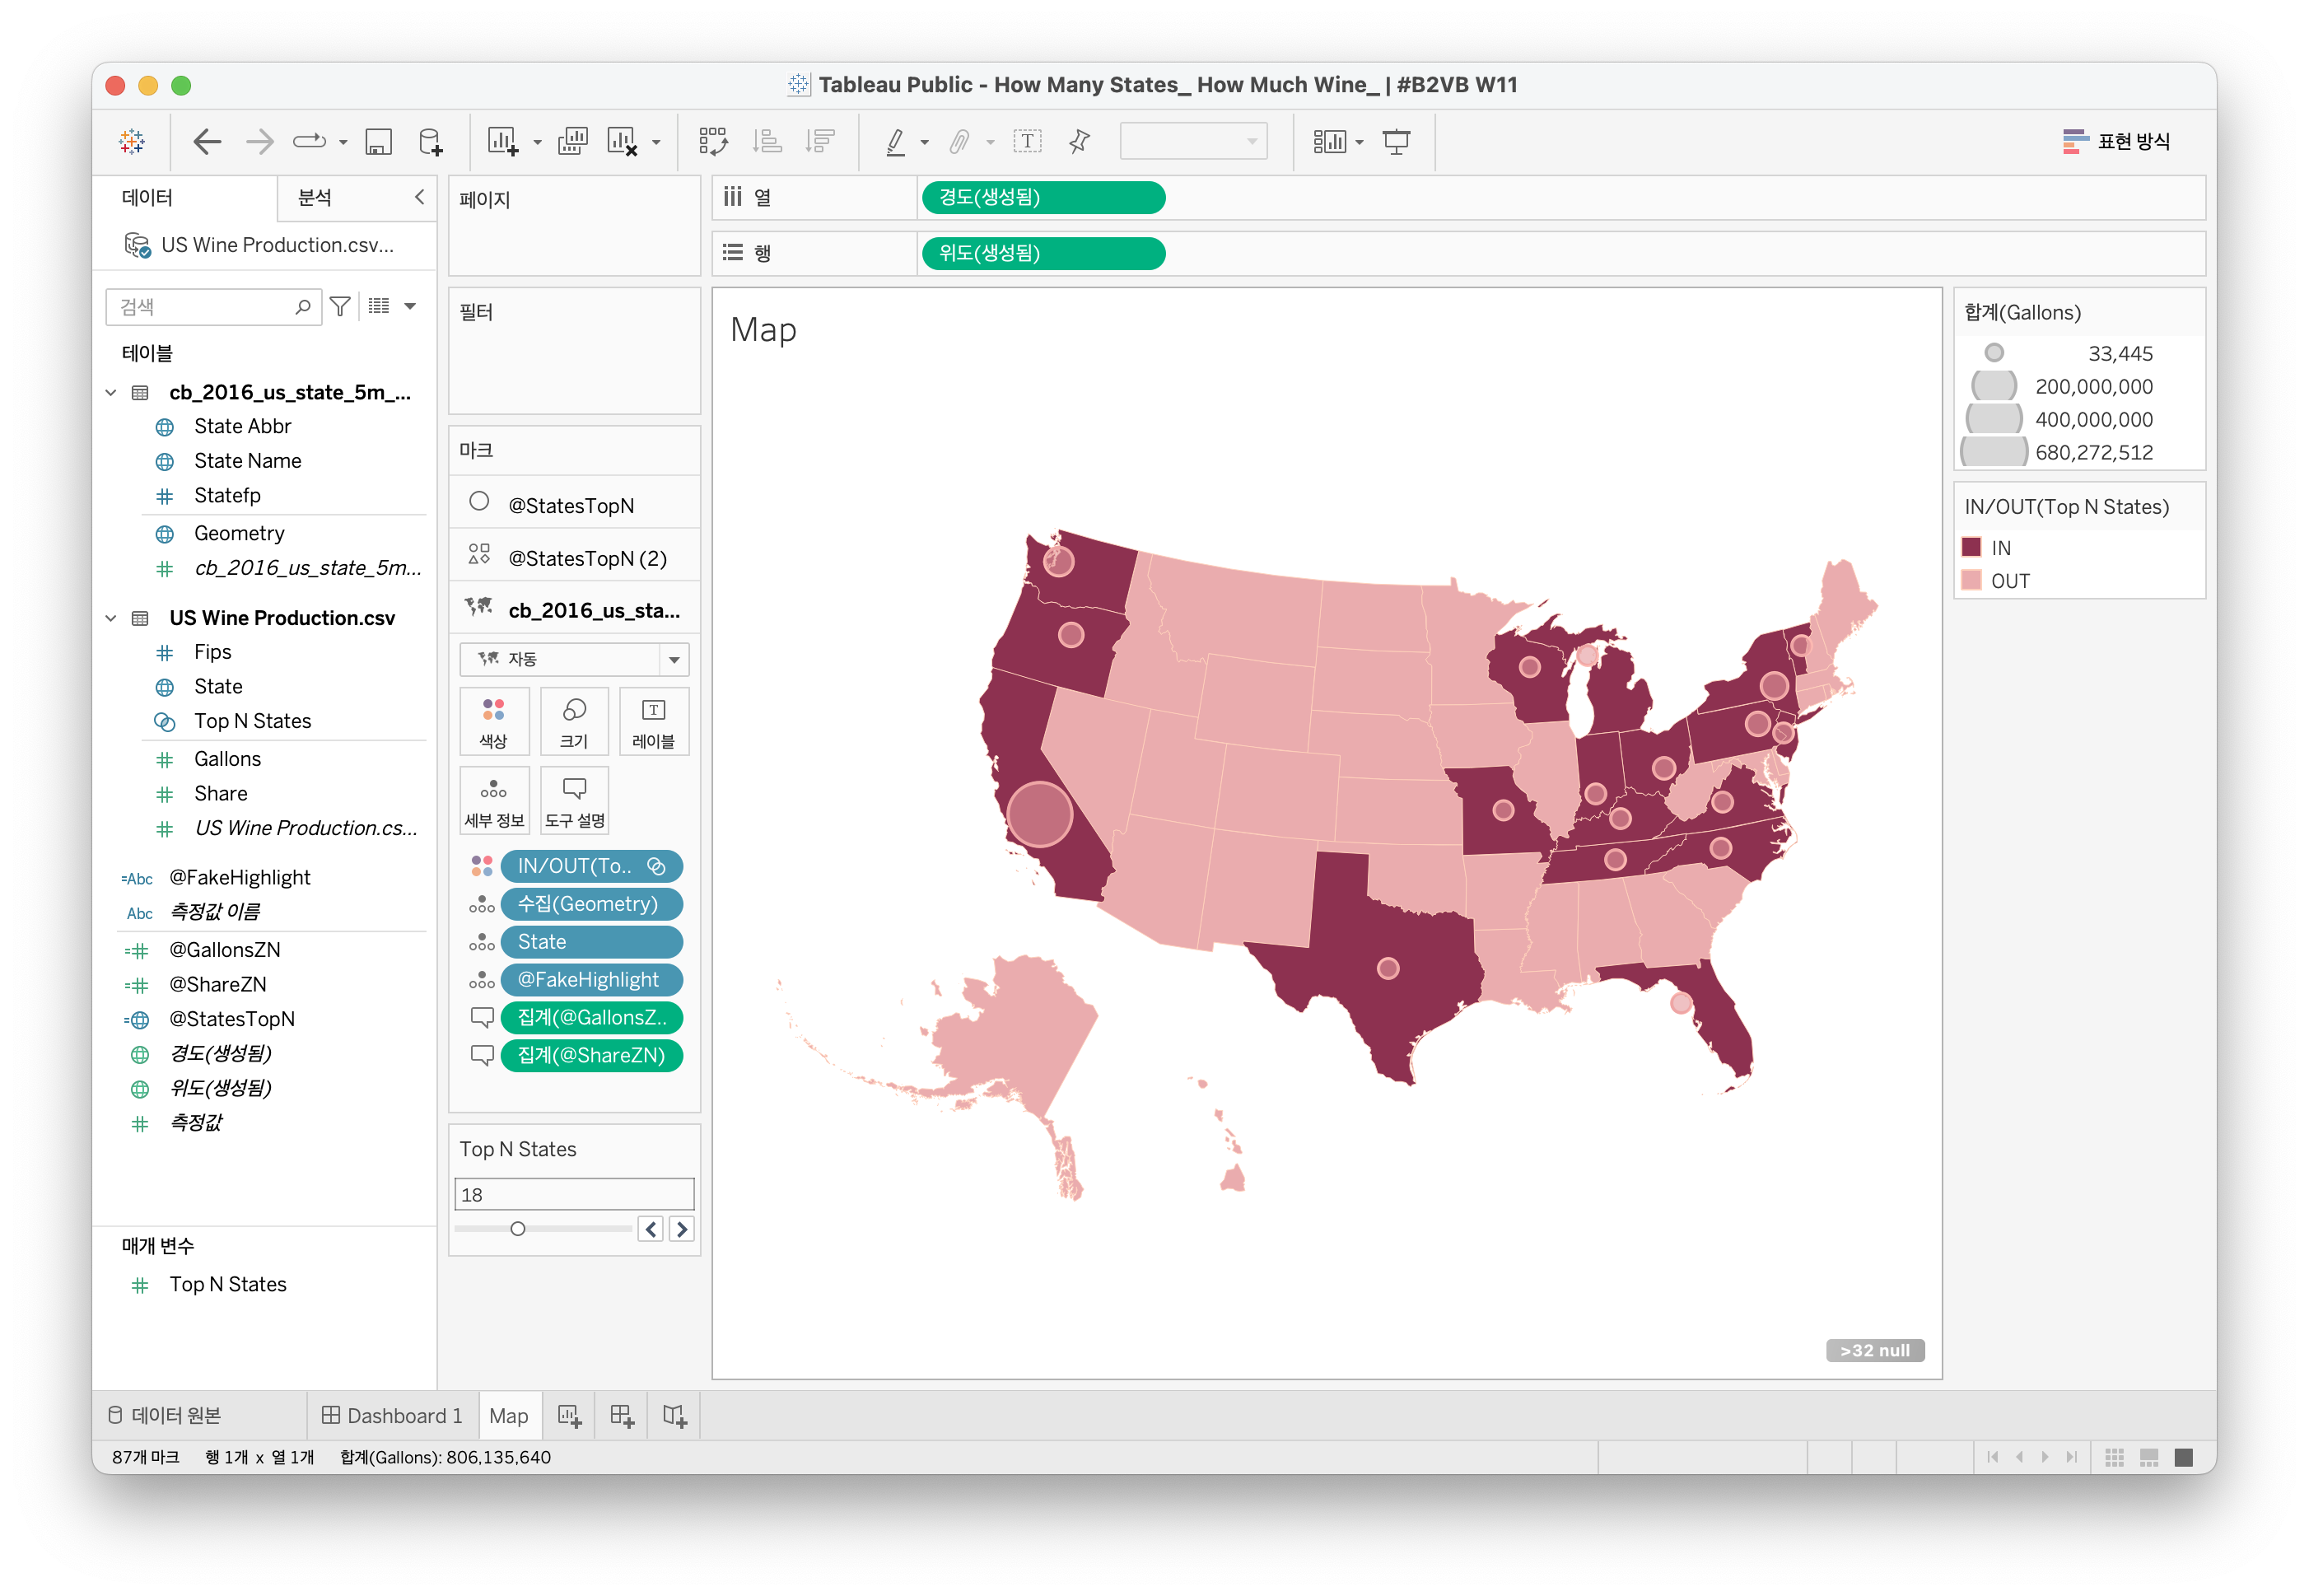Open the Color marks card

(493, 721)
